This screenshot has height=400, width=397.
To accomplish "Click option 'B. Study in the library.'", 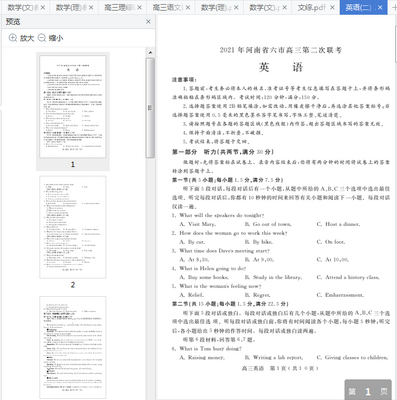I will pos(273,277).
